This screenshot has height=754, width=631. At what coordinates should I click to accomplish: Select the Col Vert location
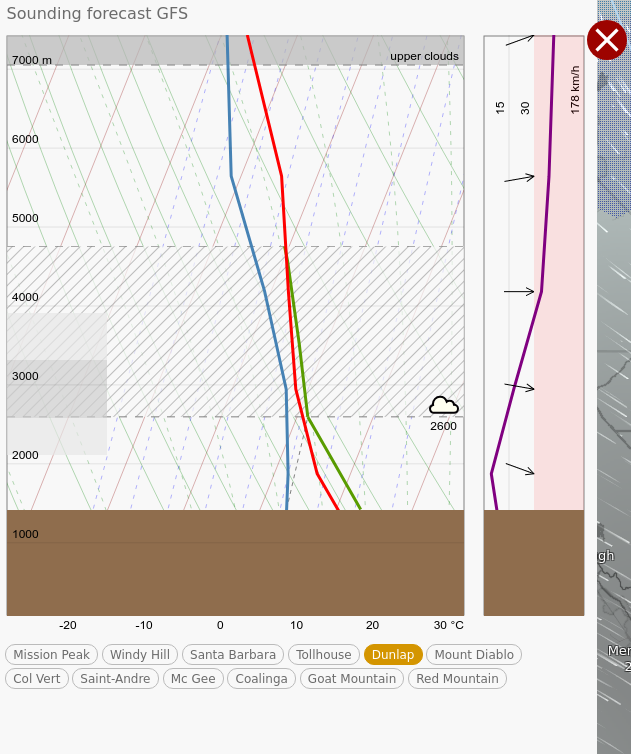(x=37, y=679)
